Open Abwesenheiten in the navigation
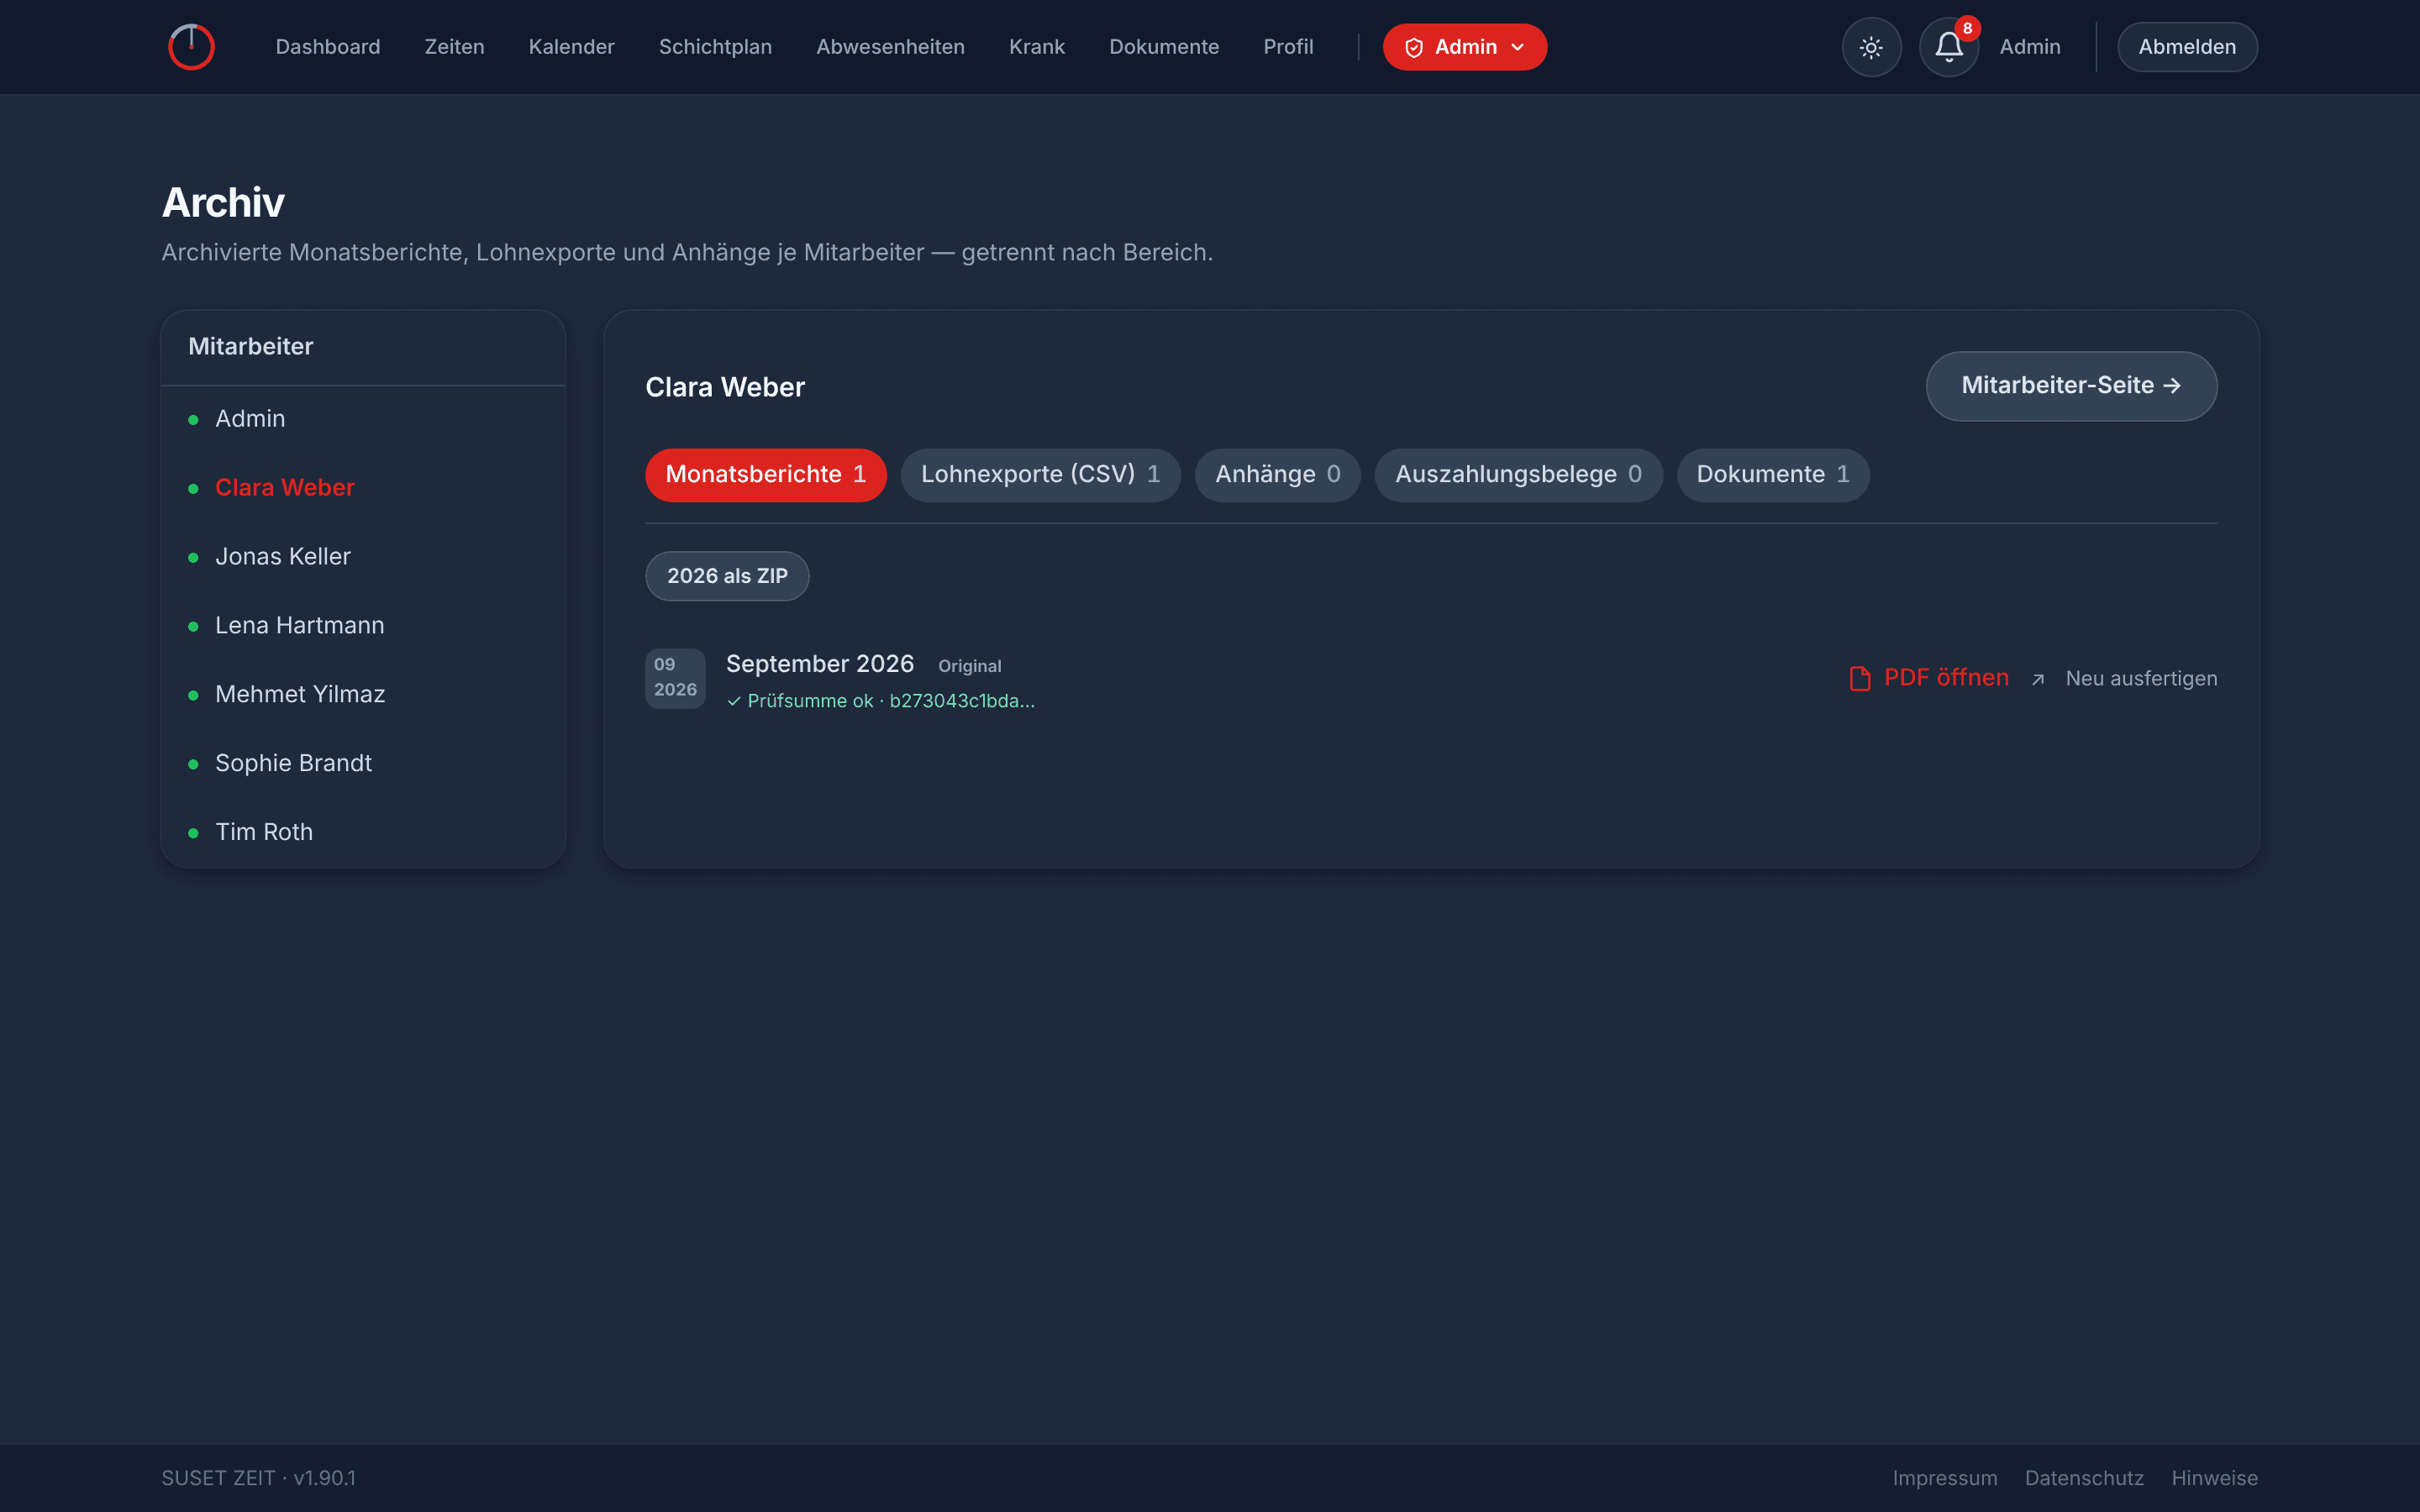The image size is (2420, 1512). 890,47
